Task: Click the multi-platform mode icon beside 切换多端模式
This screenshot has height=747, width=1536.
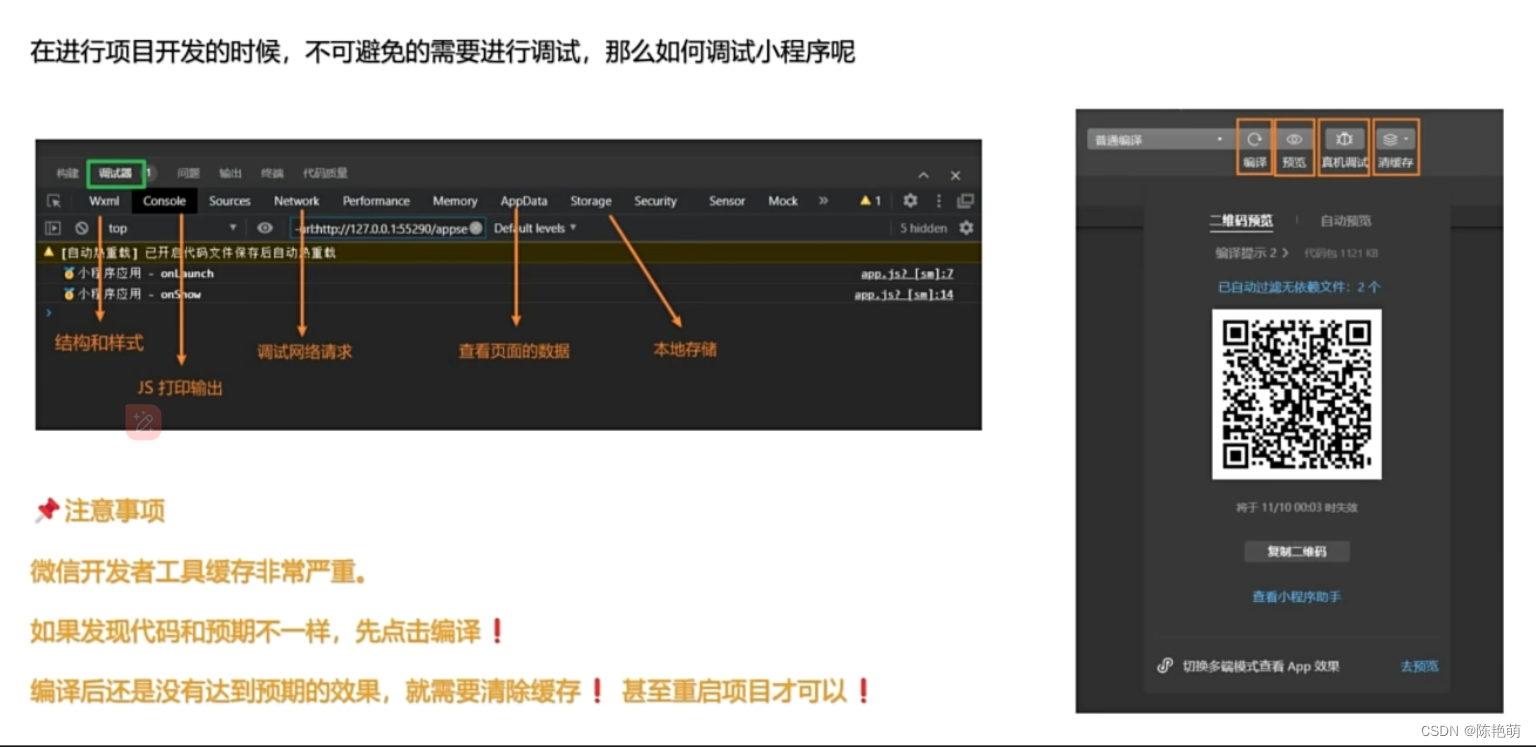Action: coord(1165,665)
